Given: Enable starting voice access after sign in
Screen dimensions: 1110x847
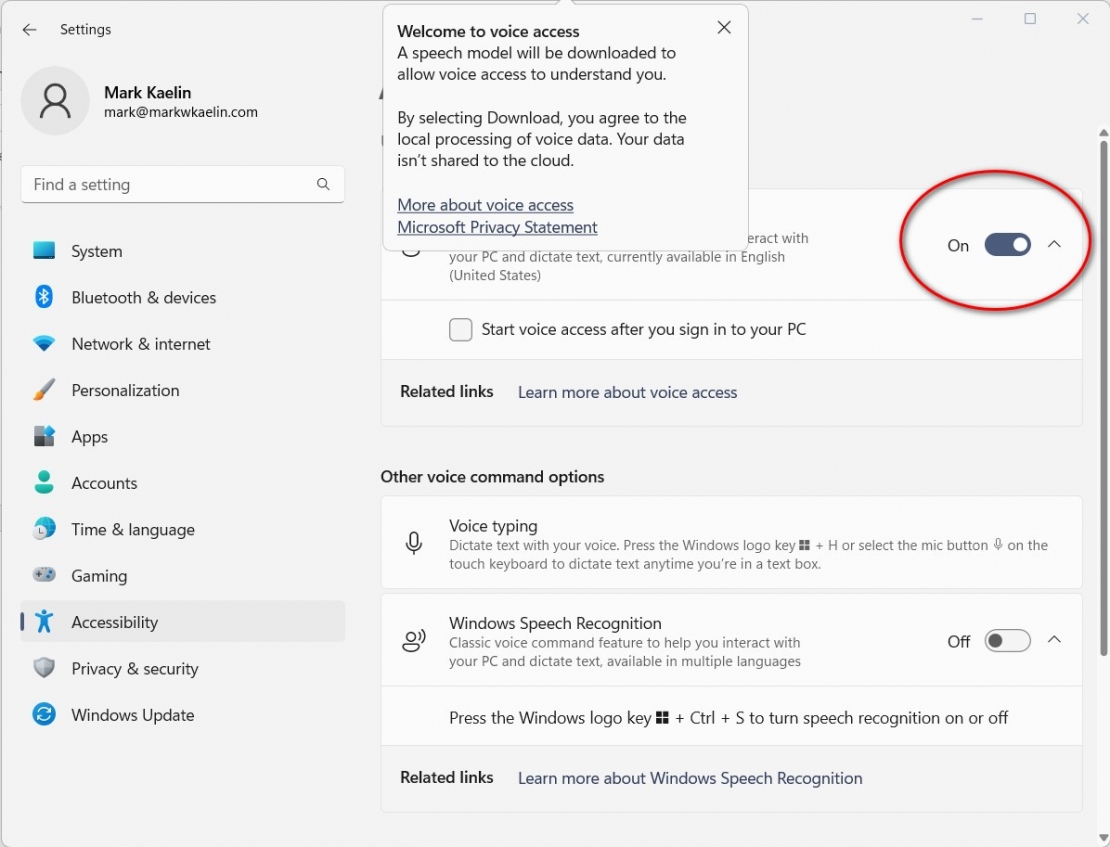Looking at the screenshot, I should pyautogui.click(x=460, y=329).
